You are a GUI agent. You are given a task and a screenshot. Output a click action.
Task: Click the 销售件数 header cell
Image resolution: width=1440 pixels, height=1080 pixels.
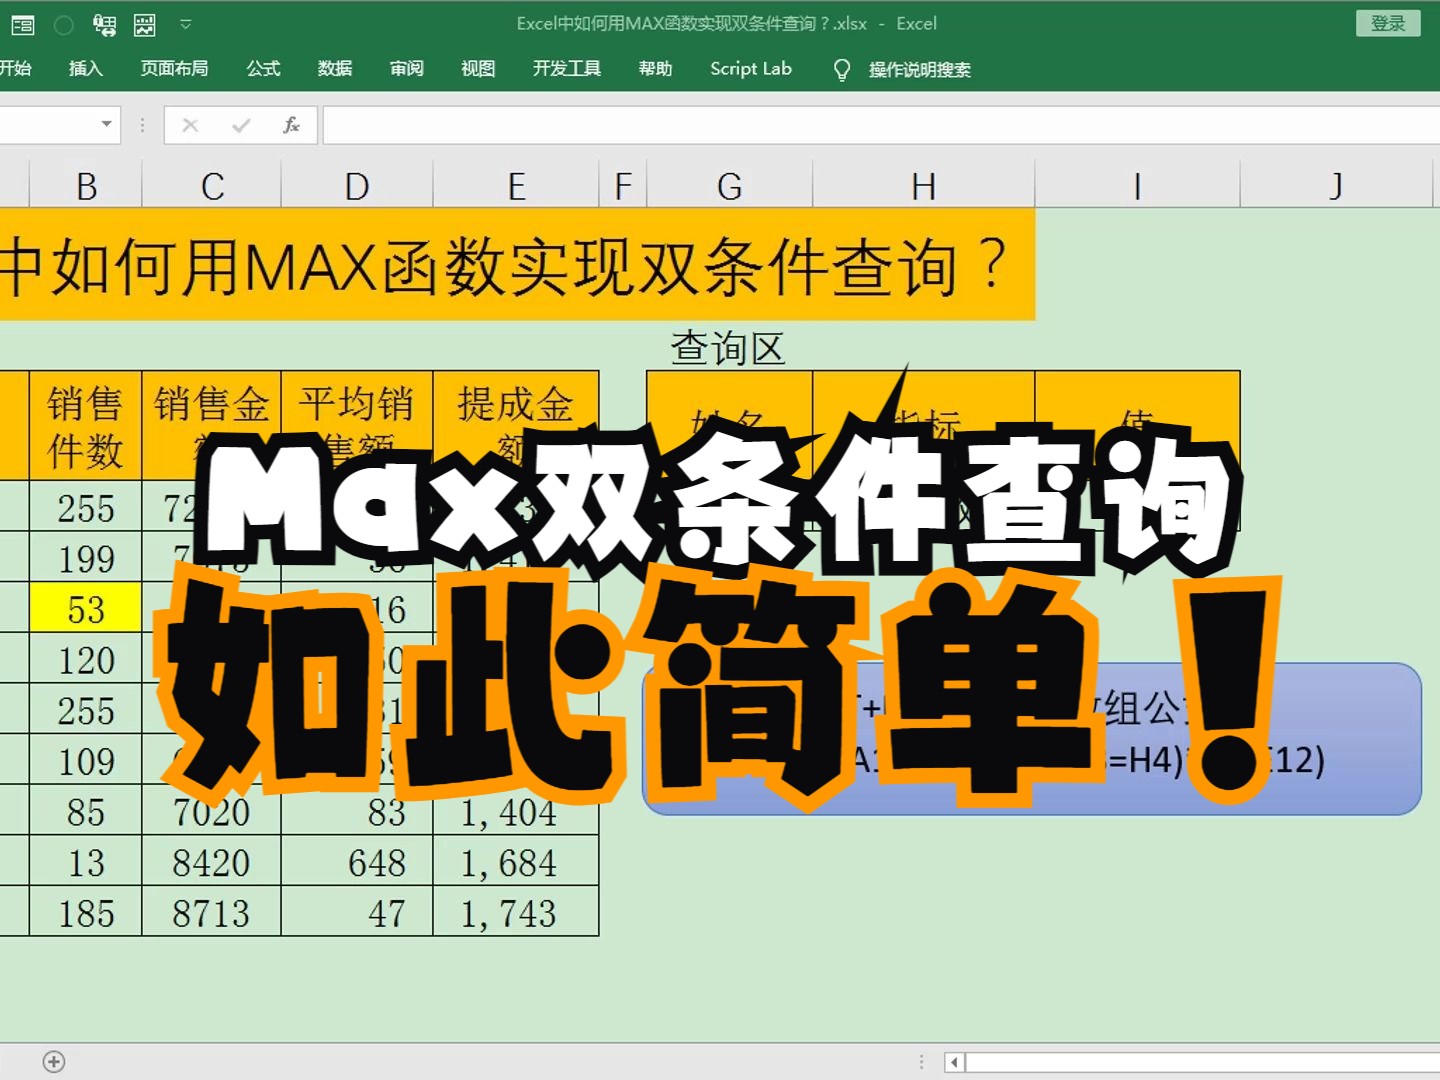86,426
